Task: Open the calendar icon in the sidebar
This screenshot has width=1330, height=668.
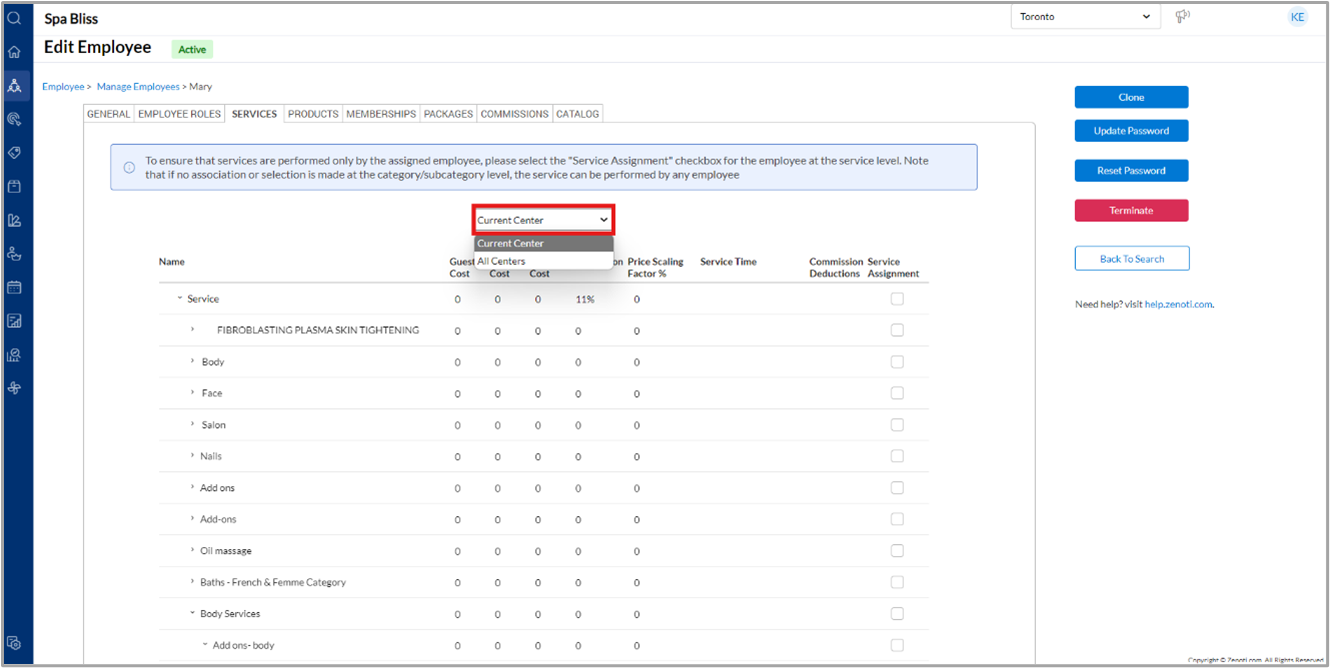Action: [x=14, y=287]
